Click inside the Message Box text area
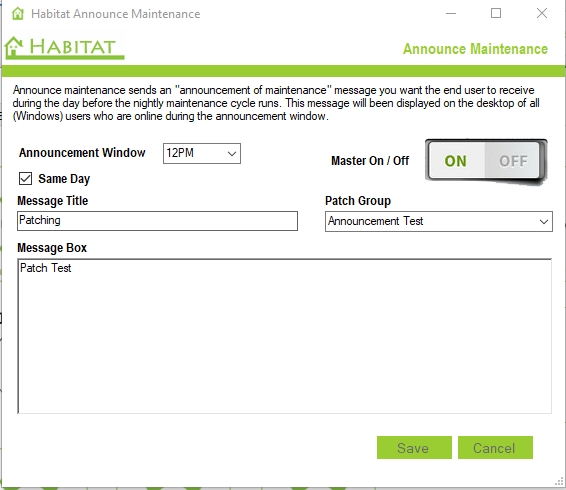Image resolution: width=566 pixels, height=490 pixels. [x=284, y=336]
